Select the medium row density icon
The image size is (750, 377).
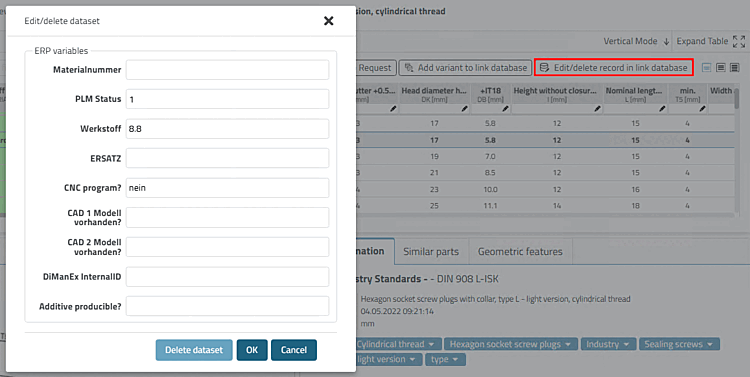[x=721, y=68]
